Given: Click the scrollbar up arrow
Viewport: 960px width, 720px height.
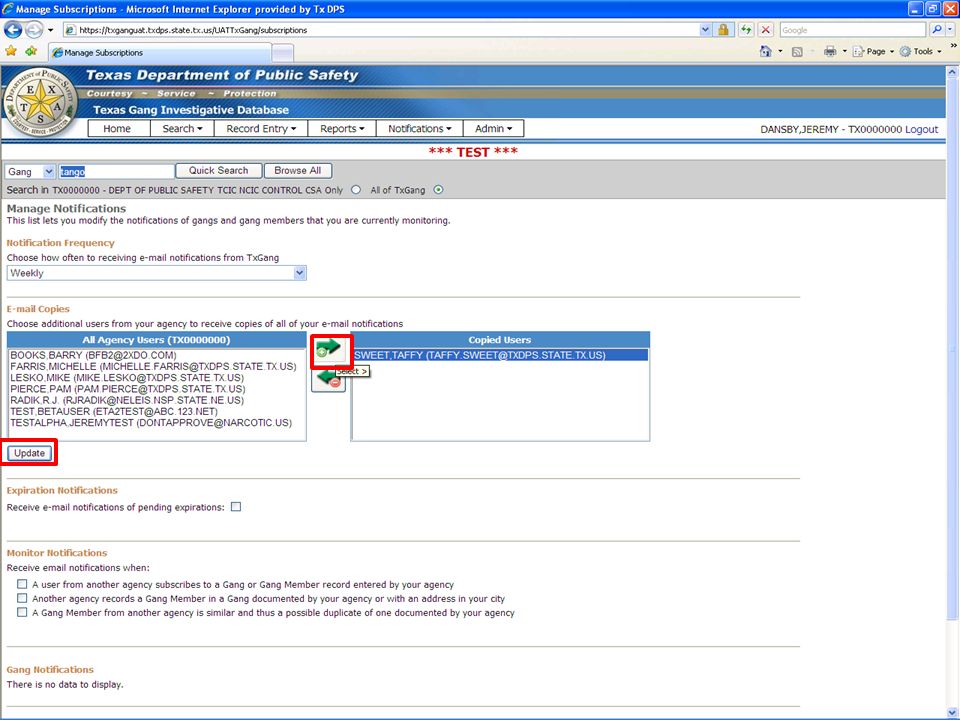Looking at the screenshot, I should coord(952,72).
